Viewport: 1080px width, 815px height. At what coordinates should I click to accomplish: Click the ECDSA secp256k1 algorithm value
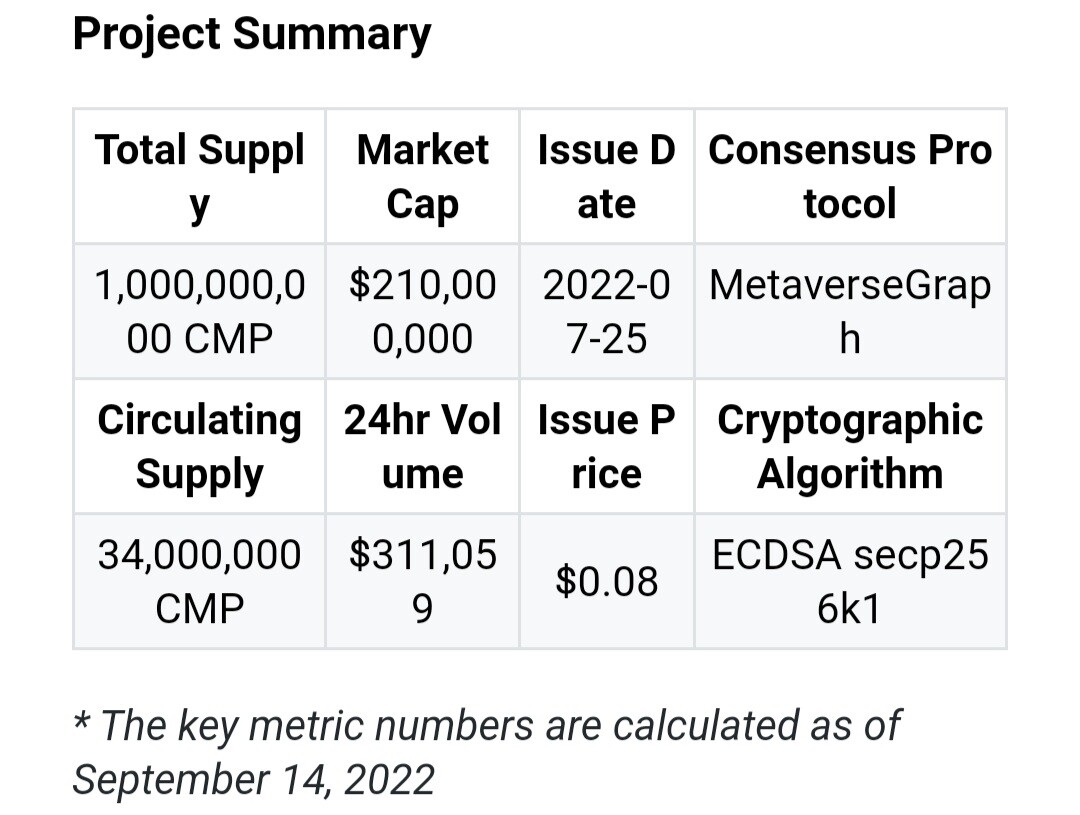pos(850,581)
